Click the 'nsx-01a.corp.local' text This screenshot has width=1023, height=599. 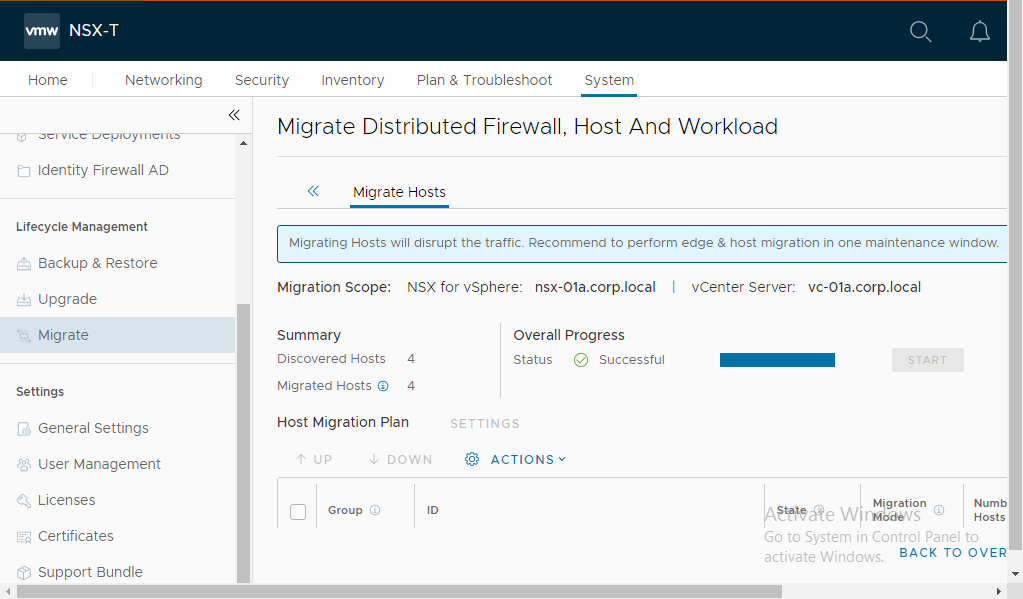(x=595, y=287)
